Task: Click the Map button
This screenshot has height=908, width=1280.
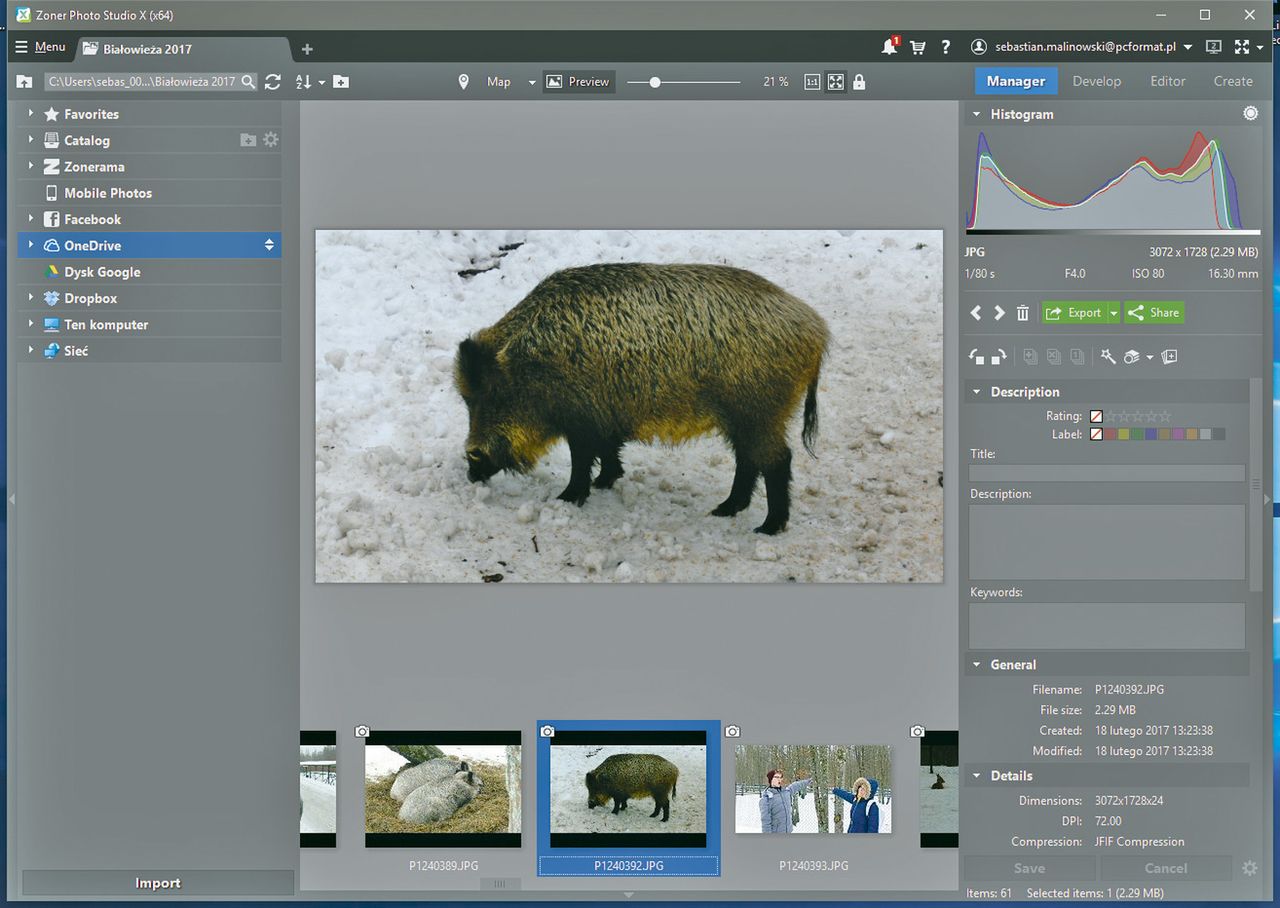Action: coord(499,82)
